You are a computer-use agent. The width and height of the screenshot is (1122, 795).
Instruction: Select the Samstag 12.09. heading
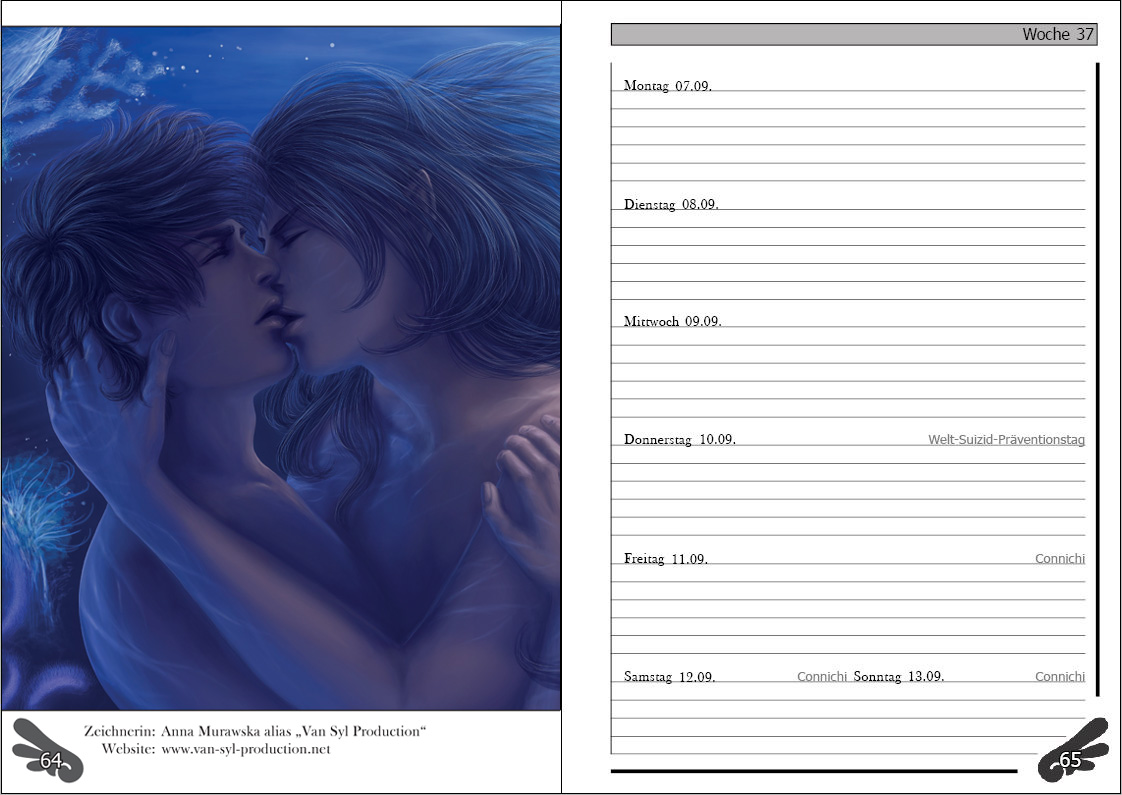(x=670, y=676)
